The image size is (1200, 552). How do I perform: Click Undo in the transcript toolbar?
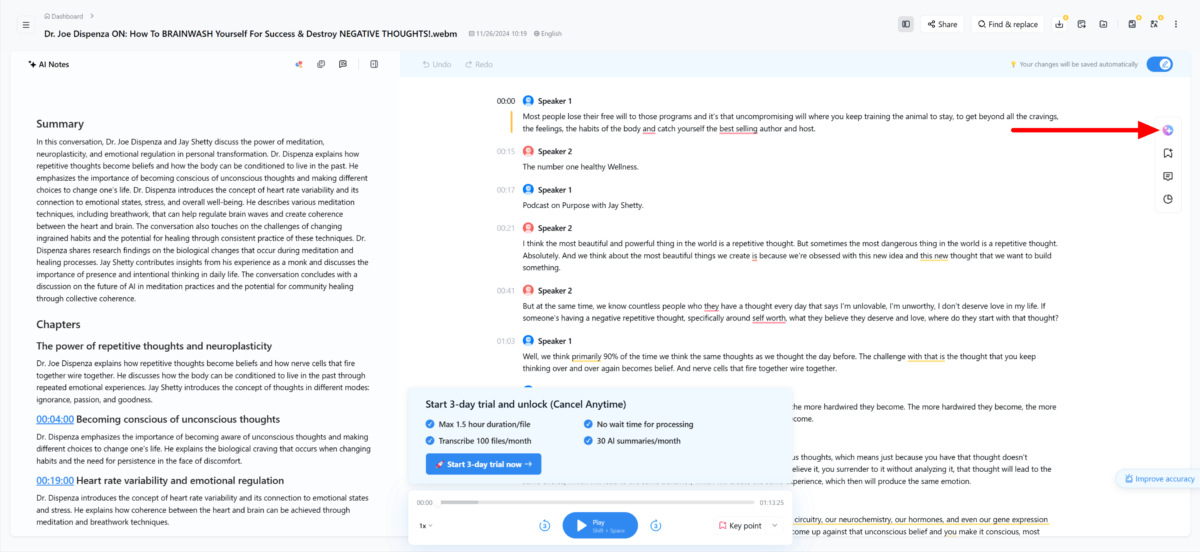(436, 64)
